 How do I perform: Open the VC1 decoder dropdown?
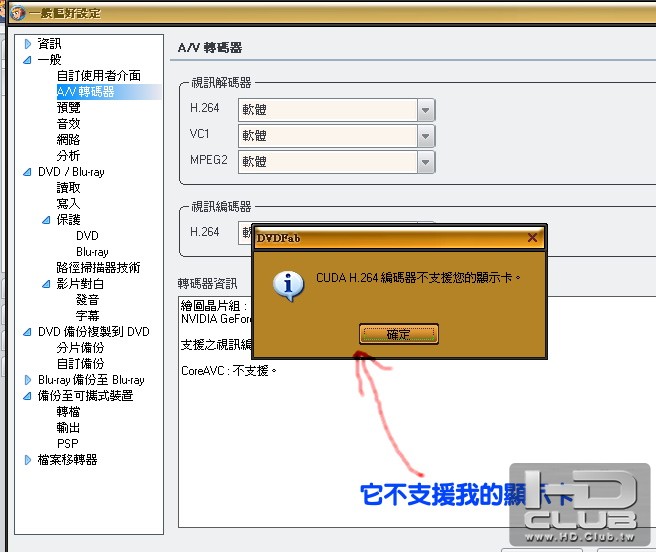pyautogui.click(x=426, y=136)
